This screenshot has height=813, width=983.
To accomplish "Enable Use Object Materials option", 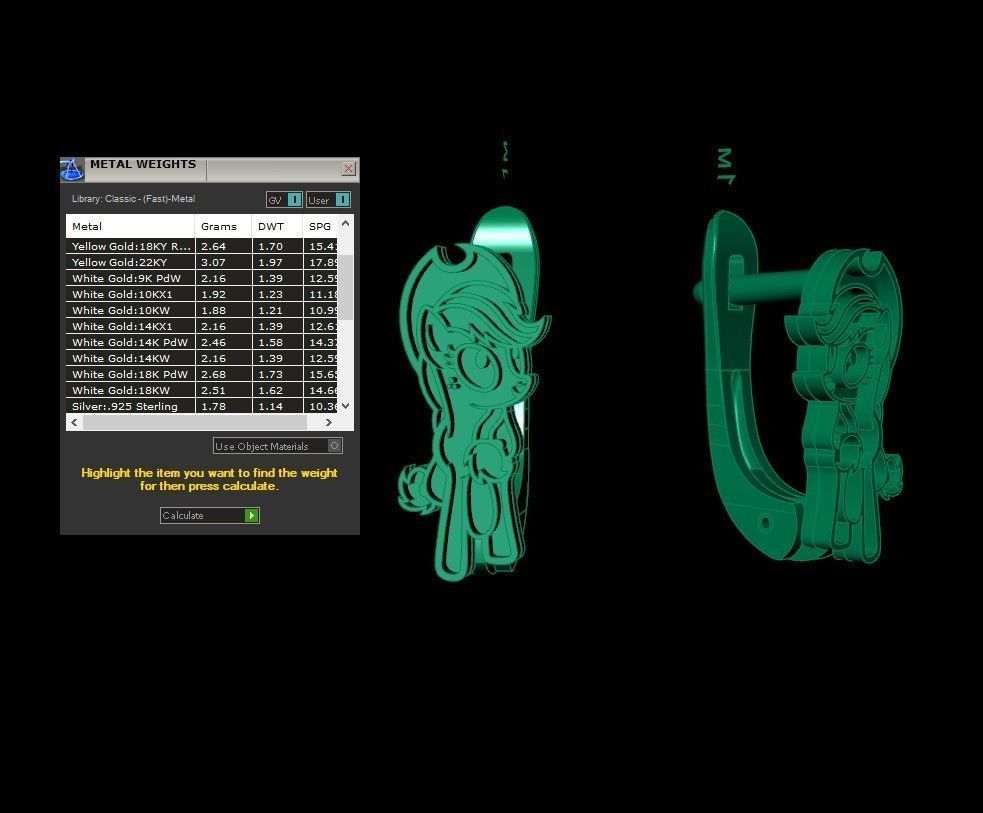I will point(278,446).
